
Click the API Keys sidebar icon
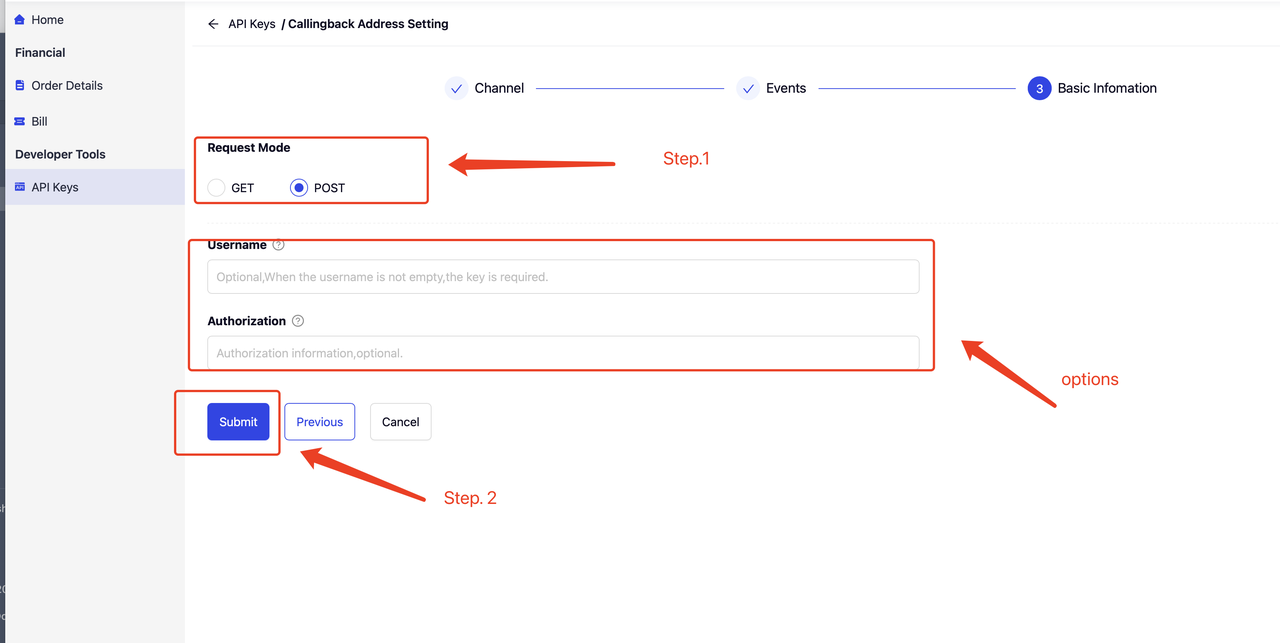click(x=20, y=187)
